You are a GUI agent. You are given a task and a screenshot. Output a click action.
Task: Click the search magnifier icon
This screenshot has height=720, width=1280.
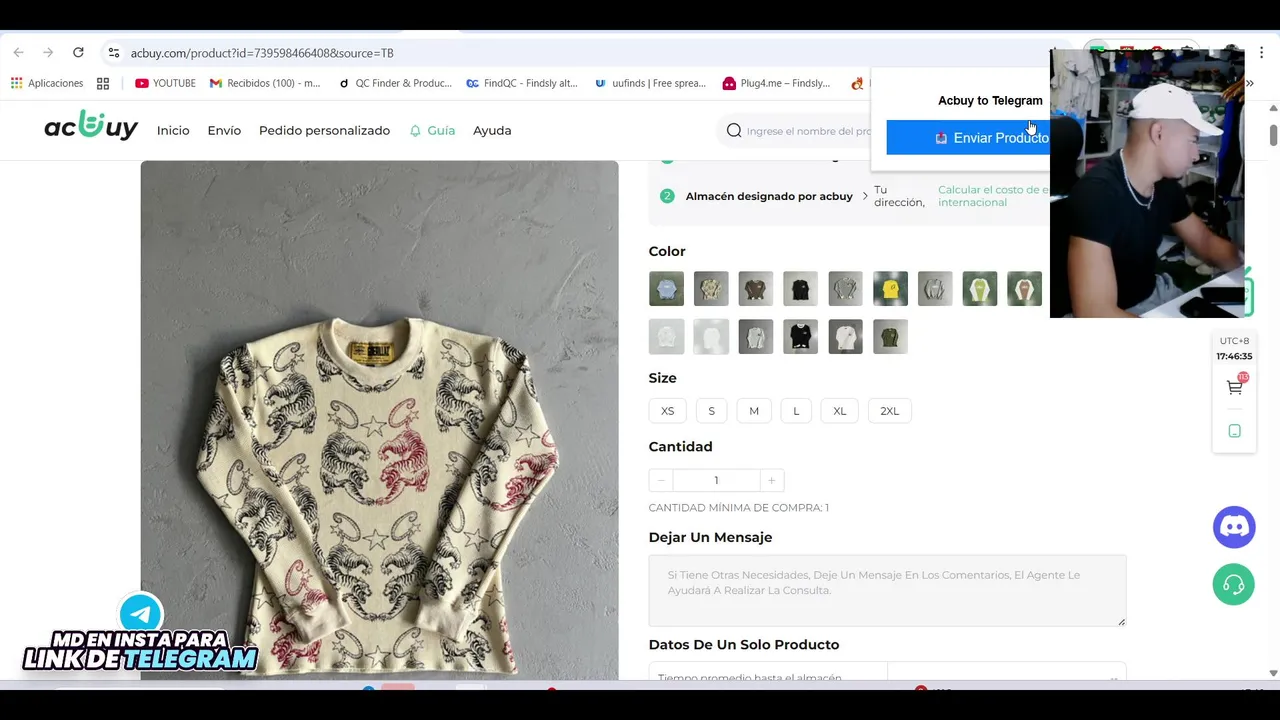(x=734, y=131)
